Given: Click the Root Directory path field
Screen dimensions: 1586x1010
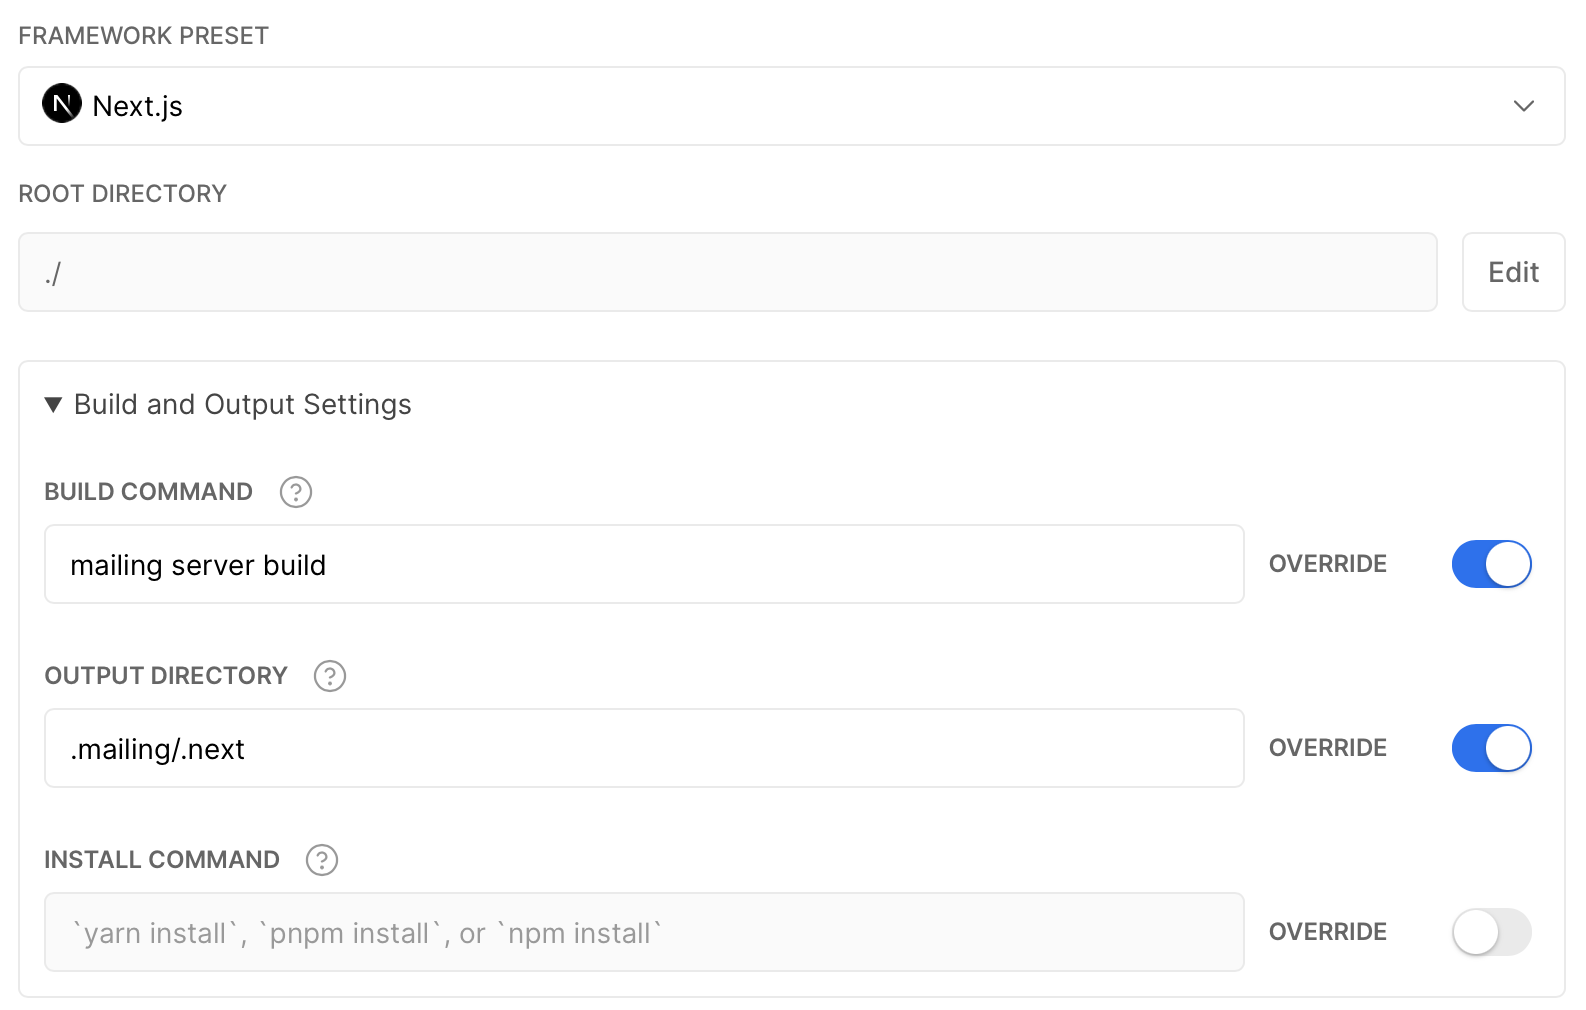Looking at the screenshot, I should click(728, 272).
